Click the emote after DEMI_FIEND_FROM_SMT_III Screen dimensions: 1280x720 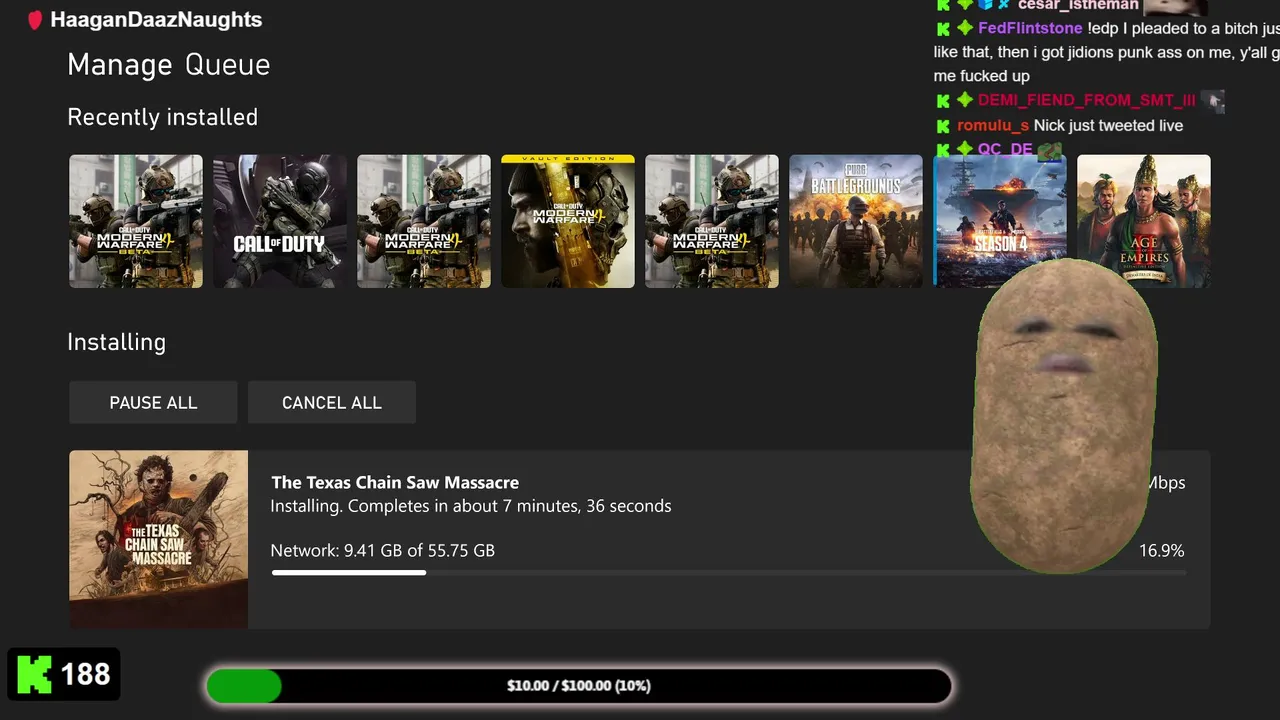(1212, 100)
